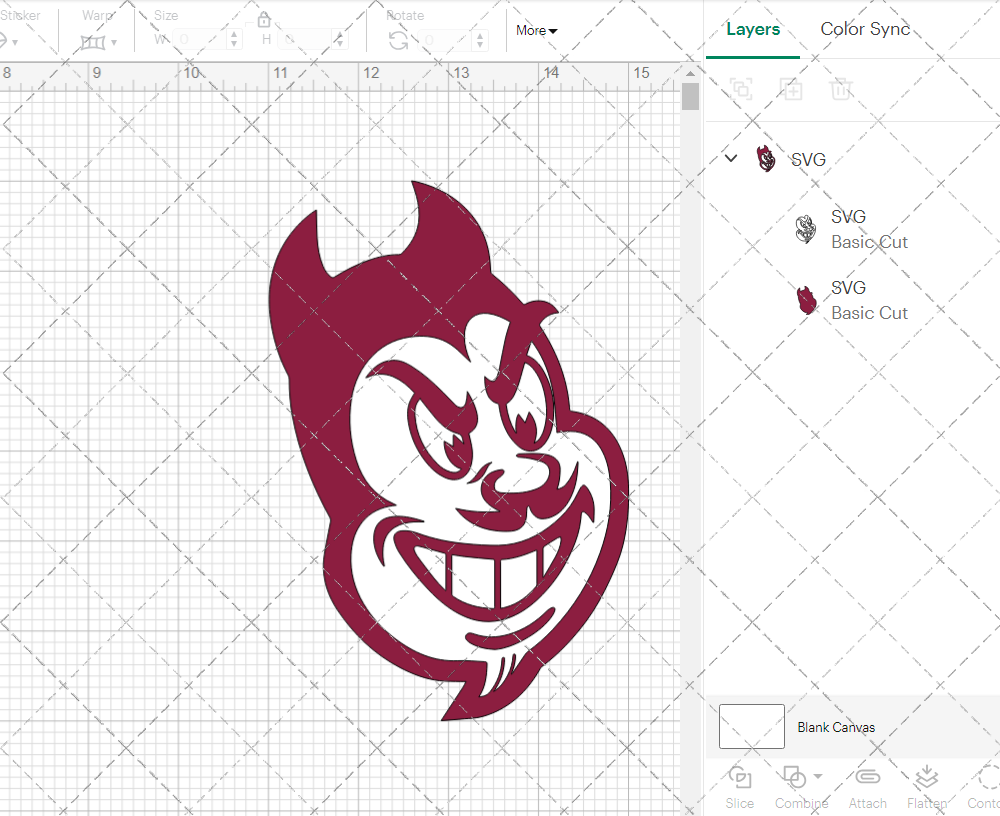Click the Slice tool icon

point(739,777)
